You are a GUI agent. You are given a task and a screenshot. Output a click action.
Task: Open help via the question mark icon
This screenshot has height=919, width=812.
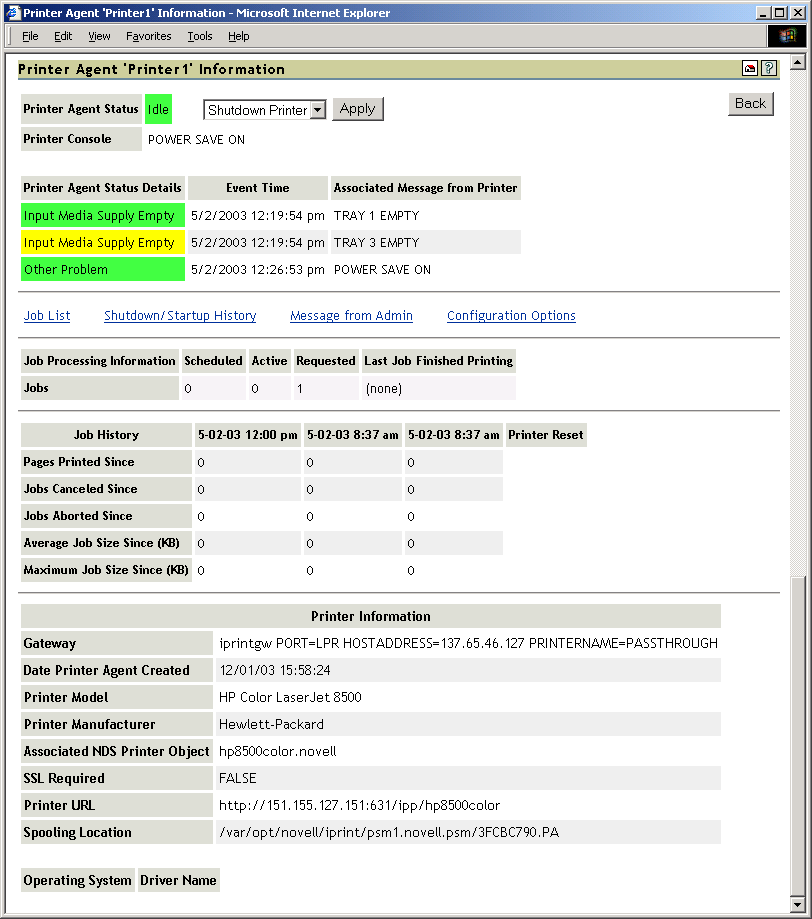pos(768,69)
